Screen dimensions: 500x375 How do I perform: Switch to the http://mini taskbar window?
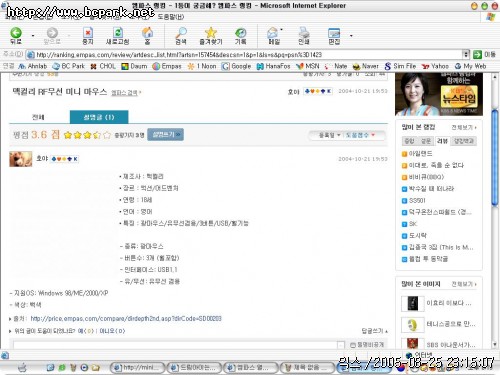[137, 367]
